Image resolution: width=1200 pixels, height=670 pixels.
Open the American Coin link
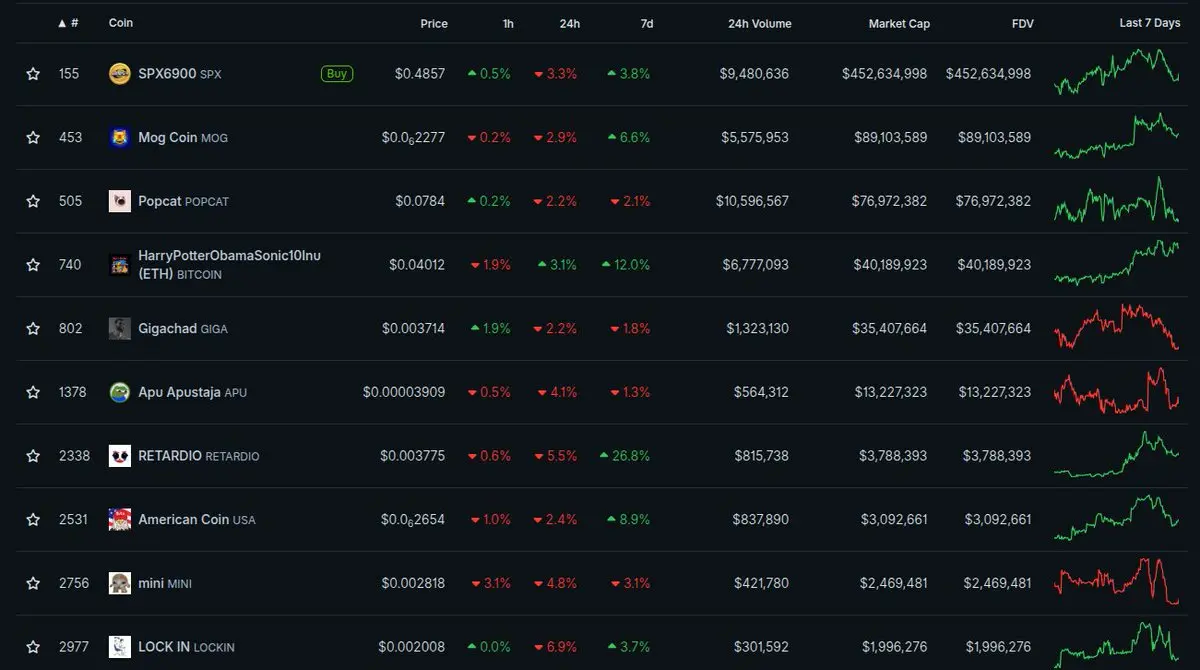(x=197, y=520)
